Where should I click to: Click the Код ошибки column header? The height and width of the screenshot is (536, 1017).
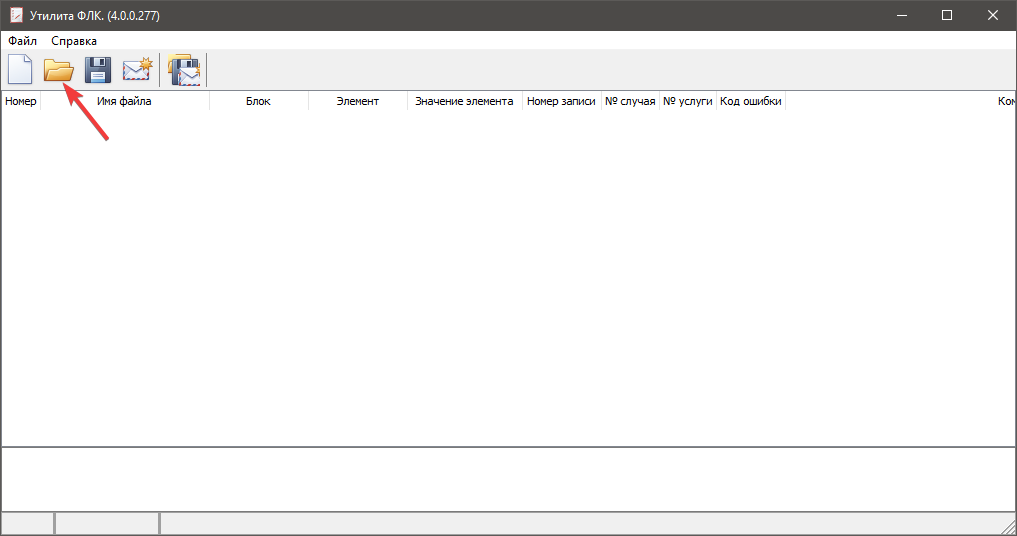pyautogui.click(x=751, y=101)
